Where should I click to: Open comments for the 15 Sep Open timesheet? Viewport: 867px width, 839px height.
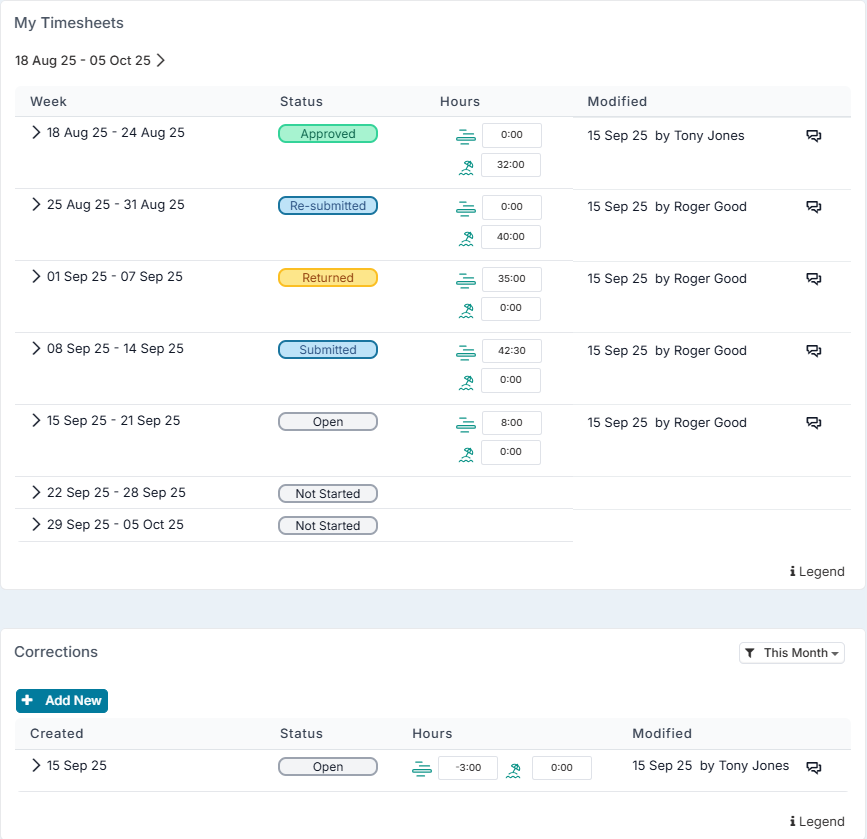[813, 423]
